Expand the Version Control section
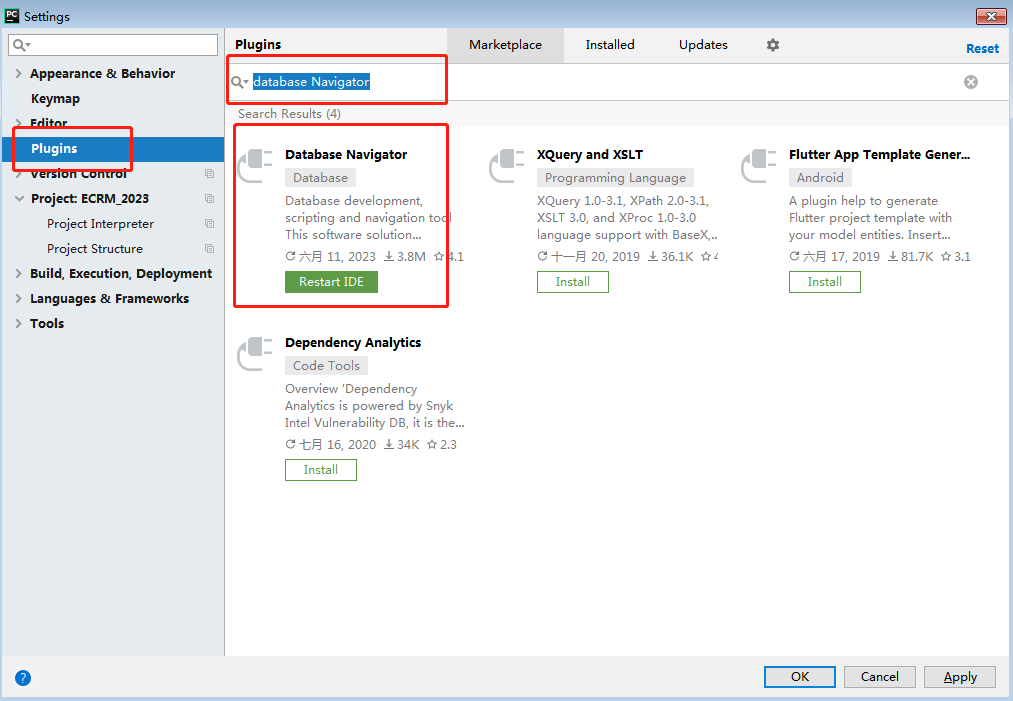Image resolution: width=1013 pixels, height=701 pixels. [18, 173]
